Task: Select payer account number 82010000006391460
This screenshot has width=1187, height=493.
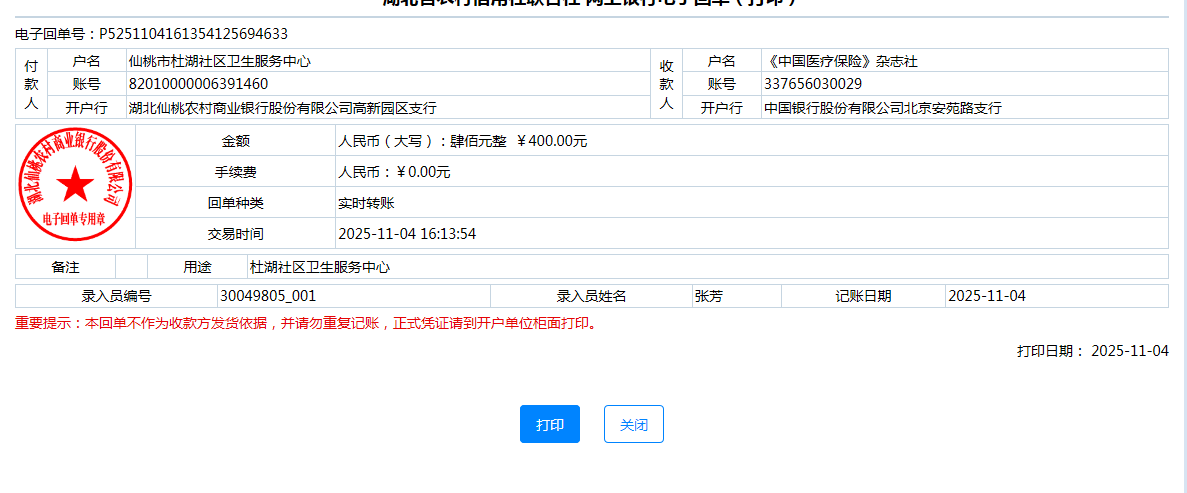Action: pyautogui.click(x=198, y=84)
